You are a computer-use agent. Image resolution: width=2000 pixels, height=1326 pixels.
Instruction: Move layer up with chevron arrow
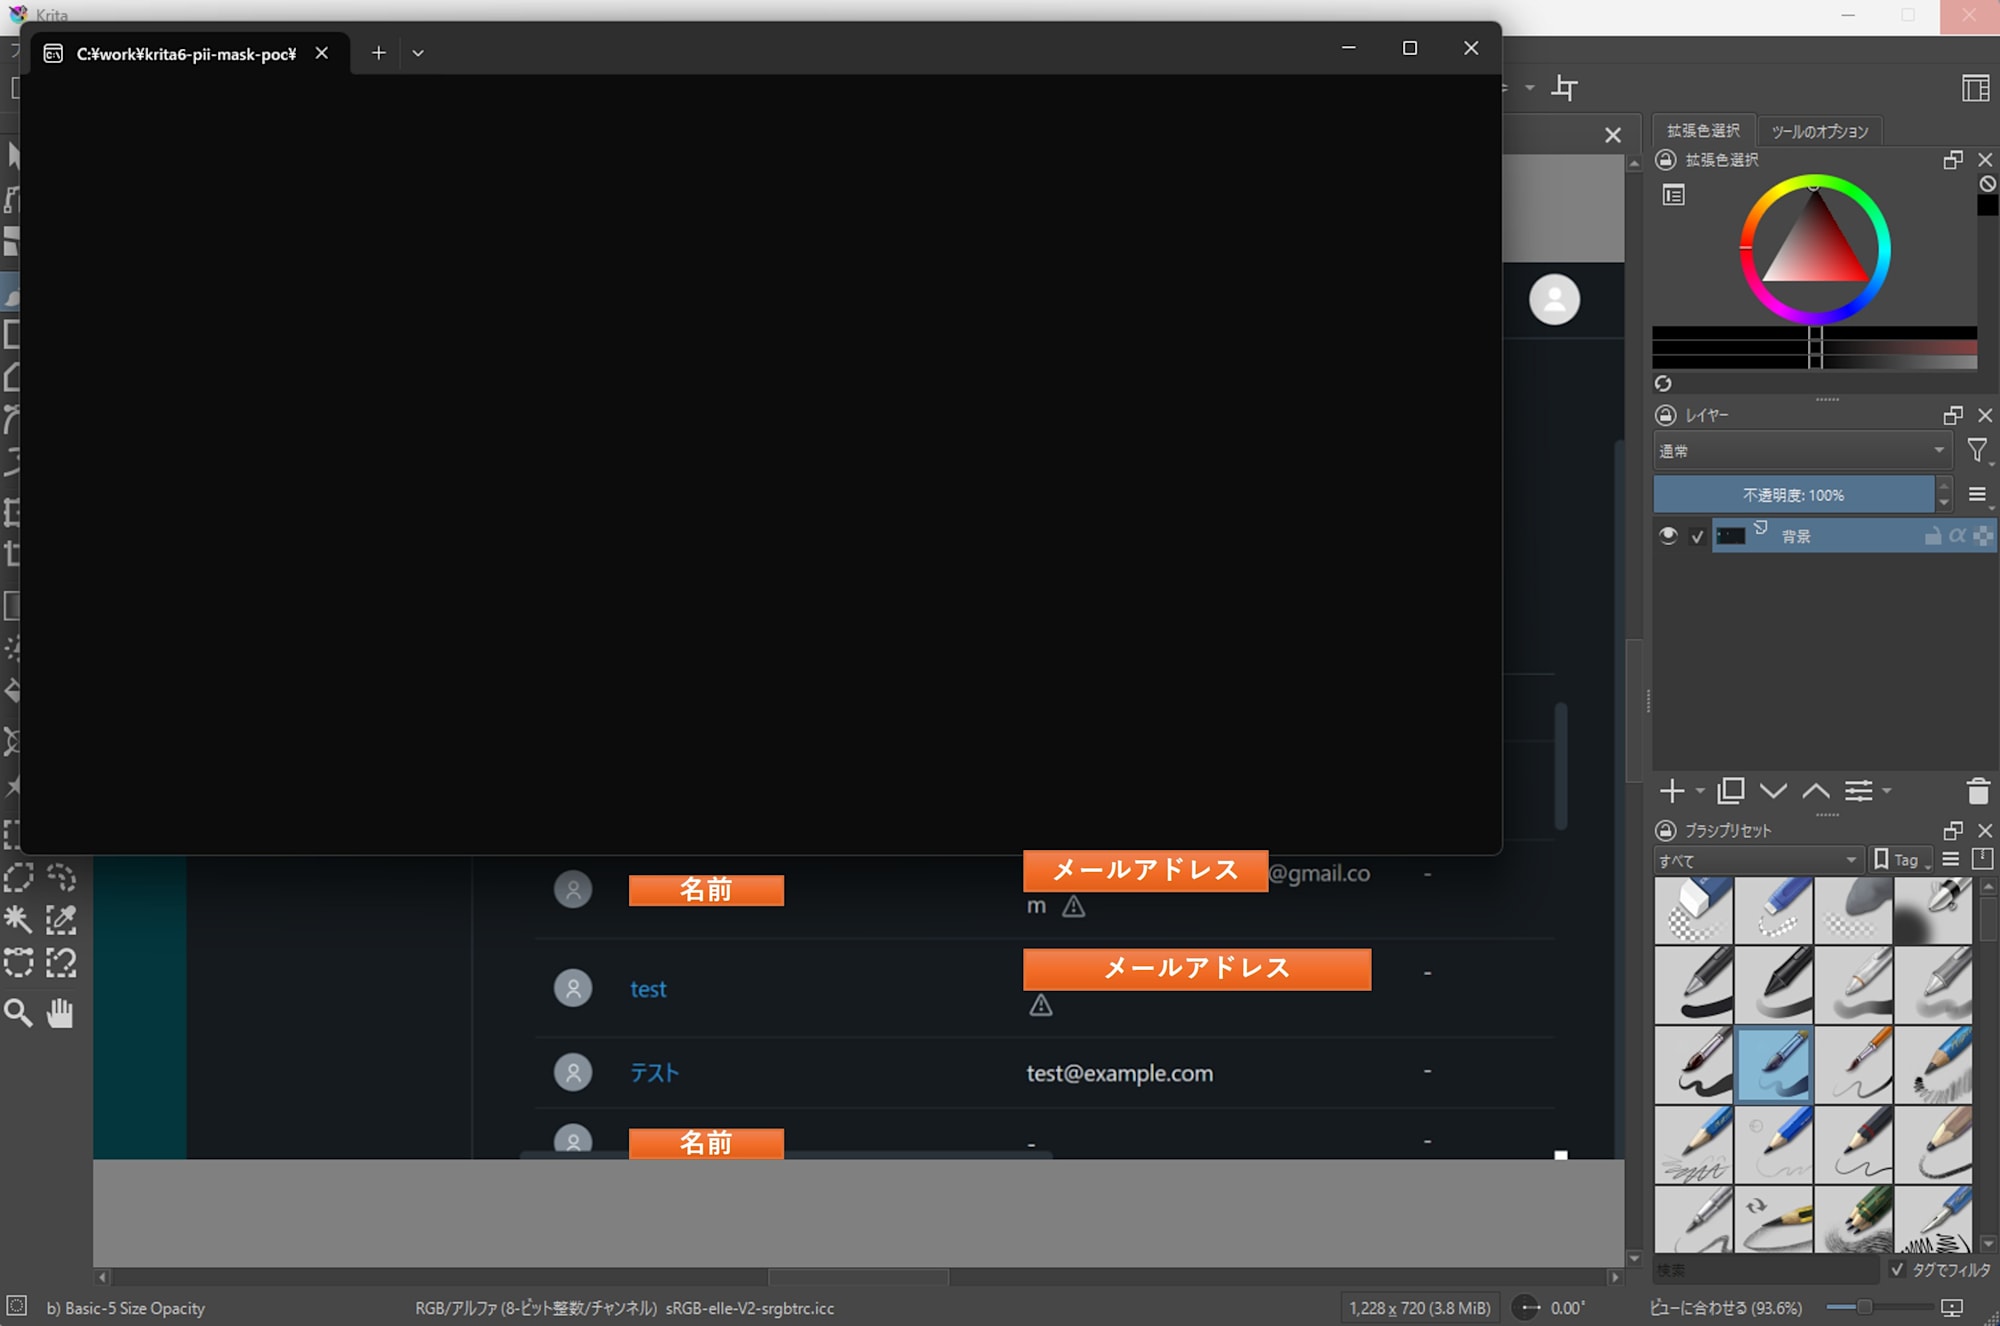click(x=1815, y=791)
